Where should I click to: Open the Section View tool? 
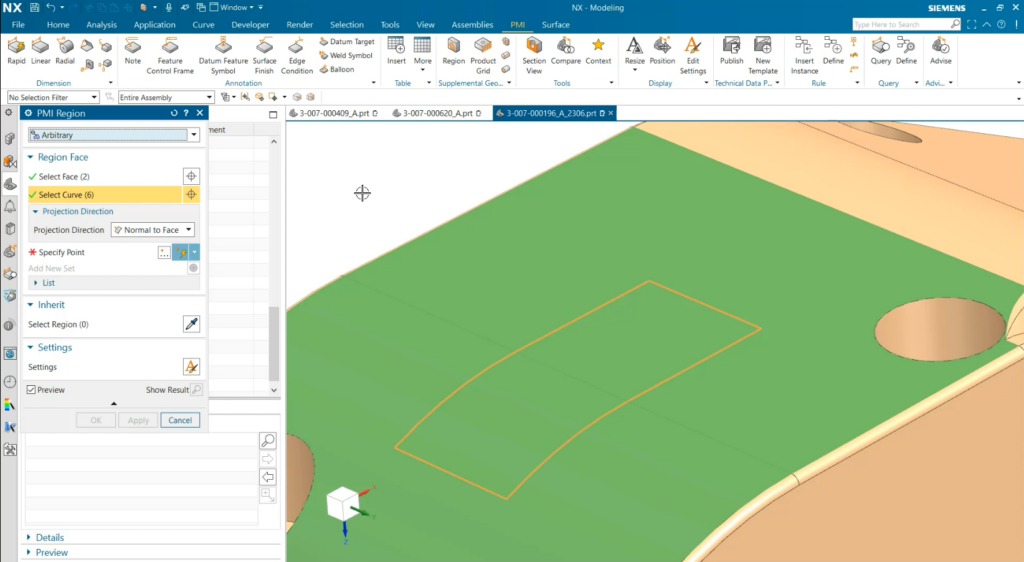pyautogui.click(x=534, y=52)
